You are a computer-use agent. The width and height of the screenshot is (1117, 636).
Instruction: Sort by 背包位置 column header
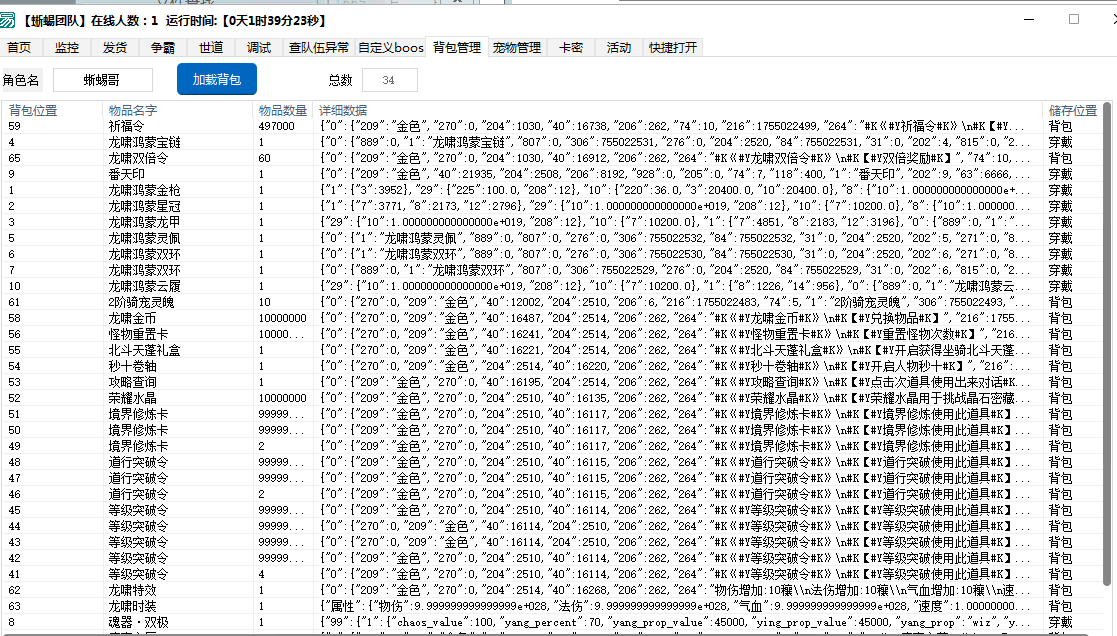point(33,110)
